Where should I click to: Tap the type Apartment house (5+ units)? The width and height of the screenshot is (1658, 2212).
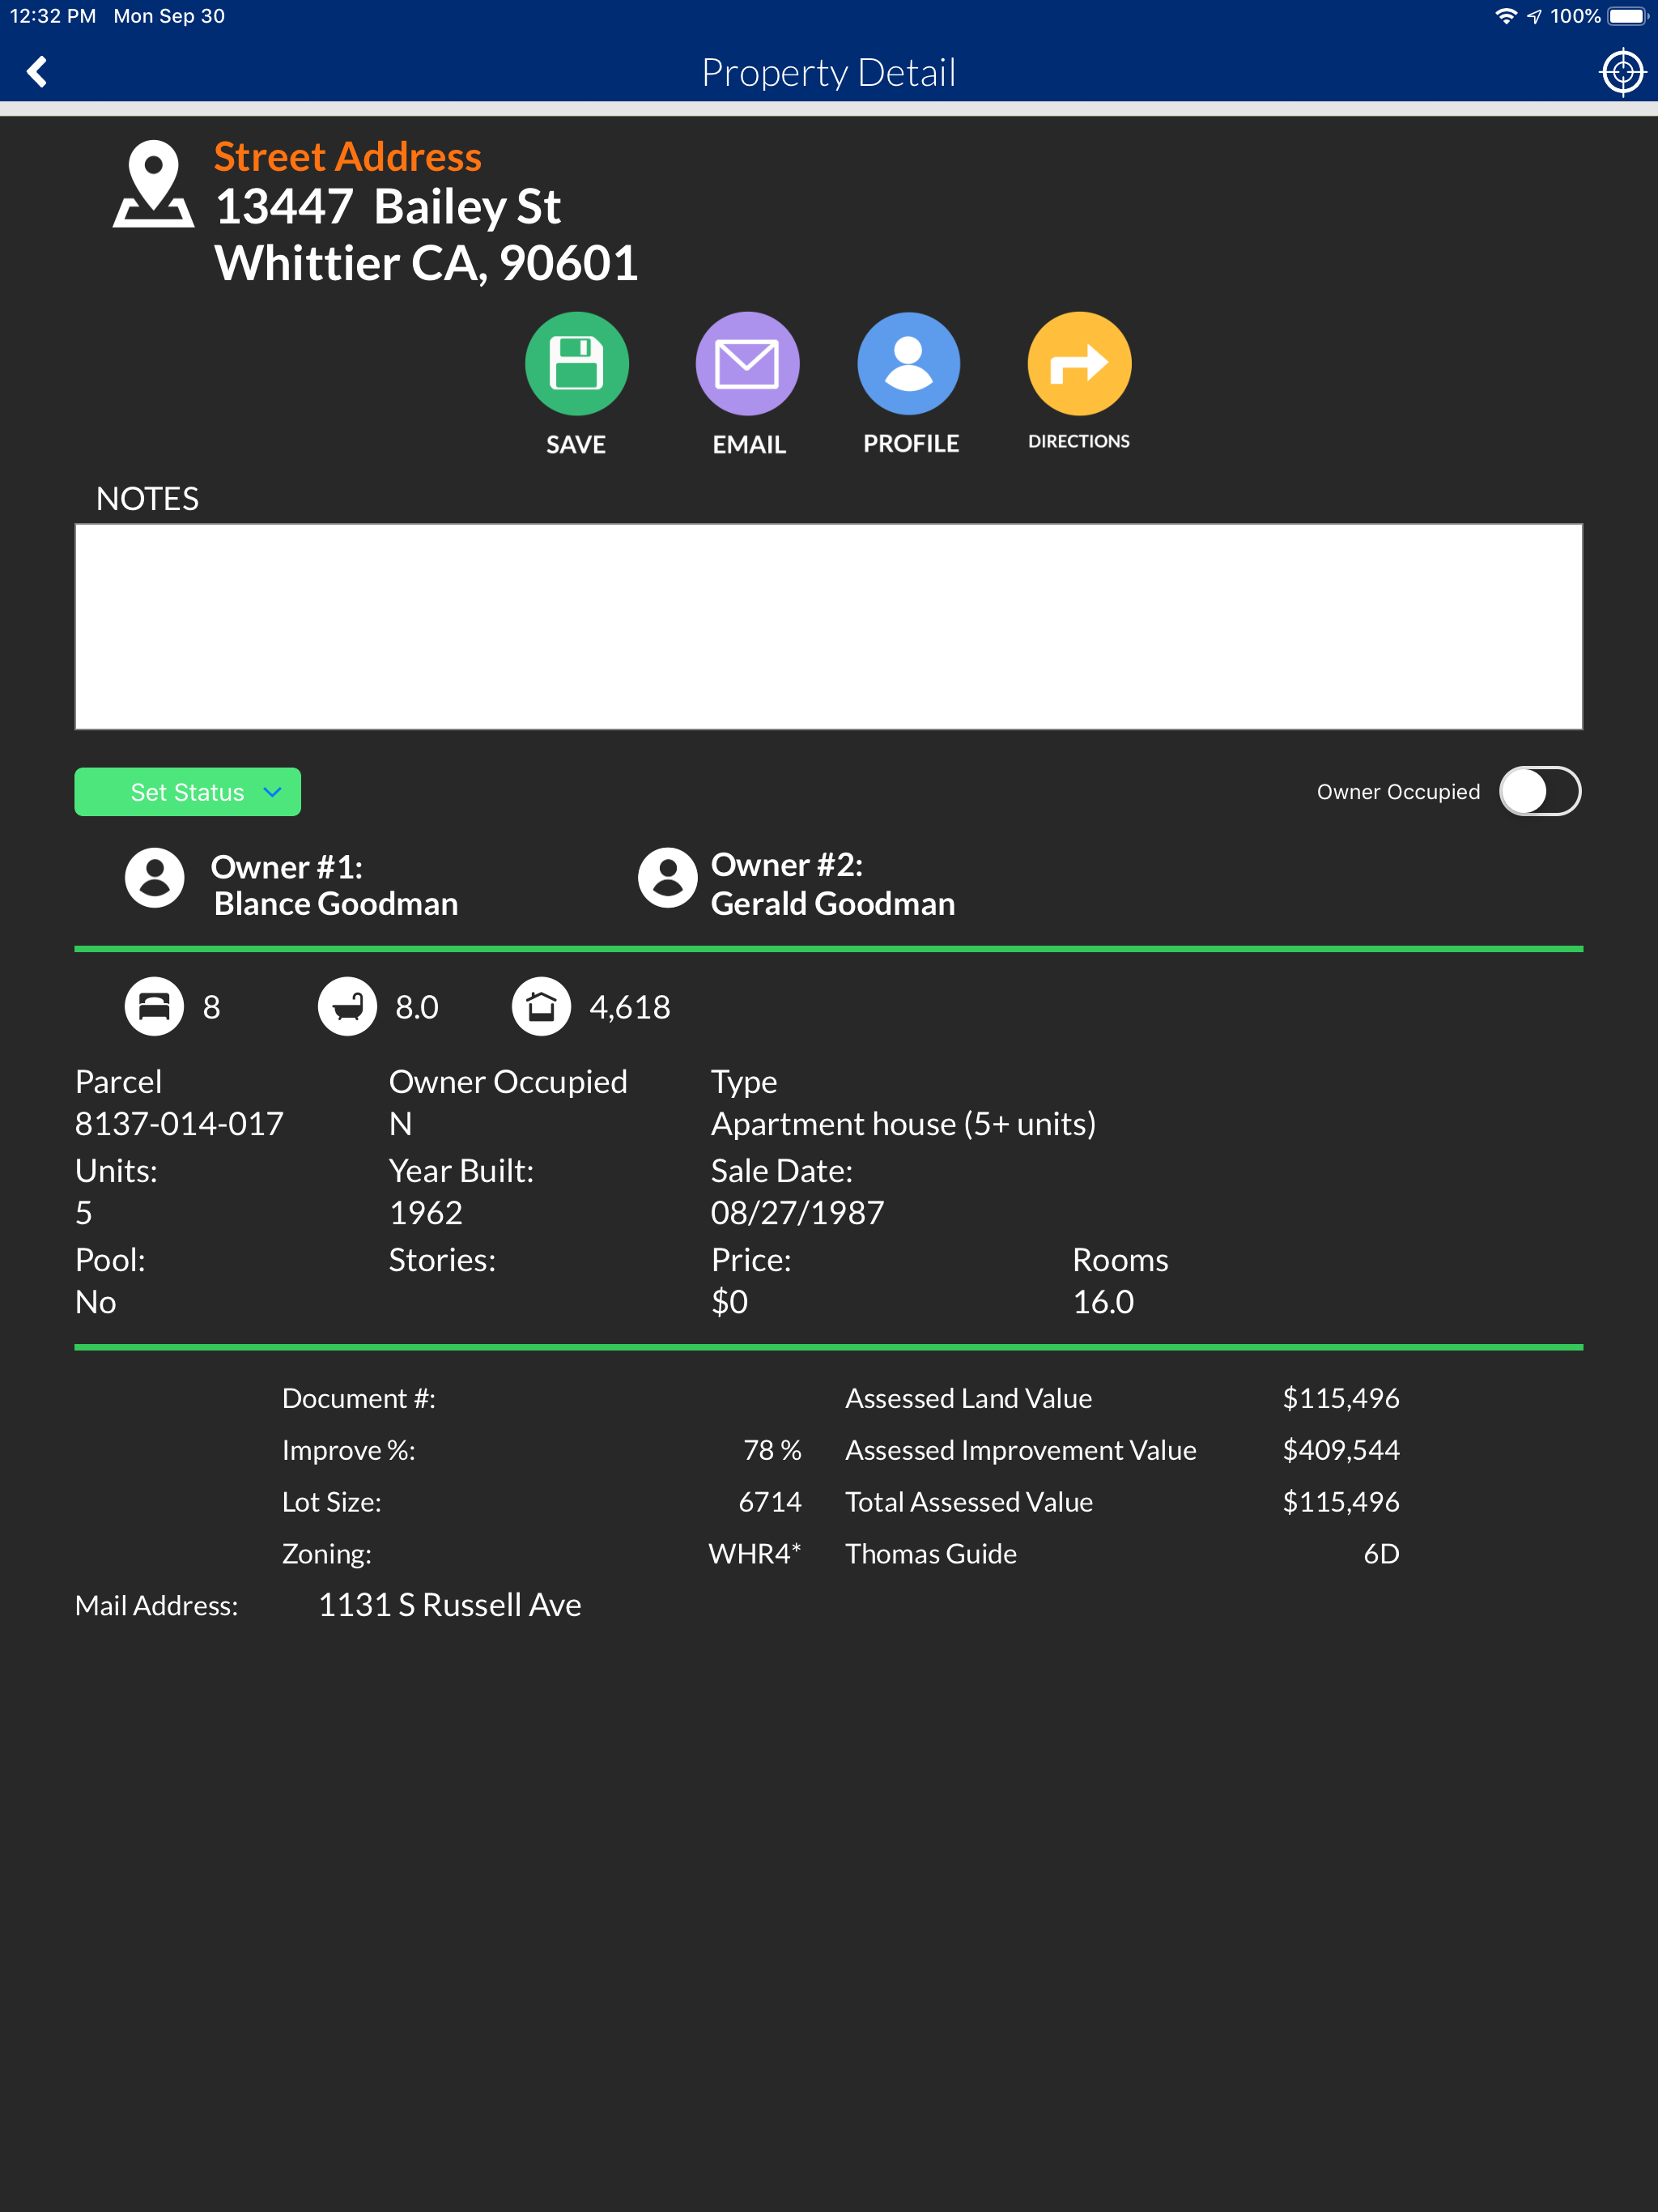click(x=903, y=1124)
